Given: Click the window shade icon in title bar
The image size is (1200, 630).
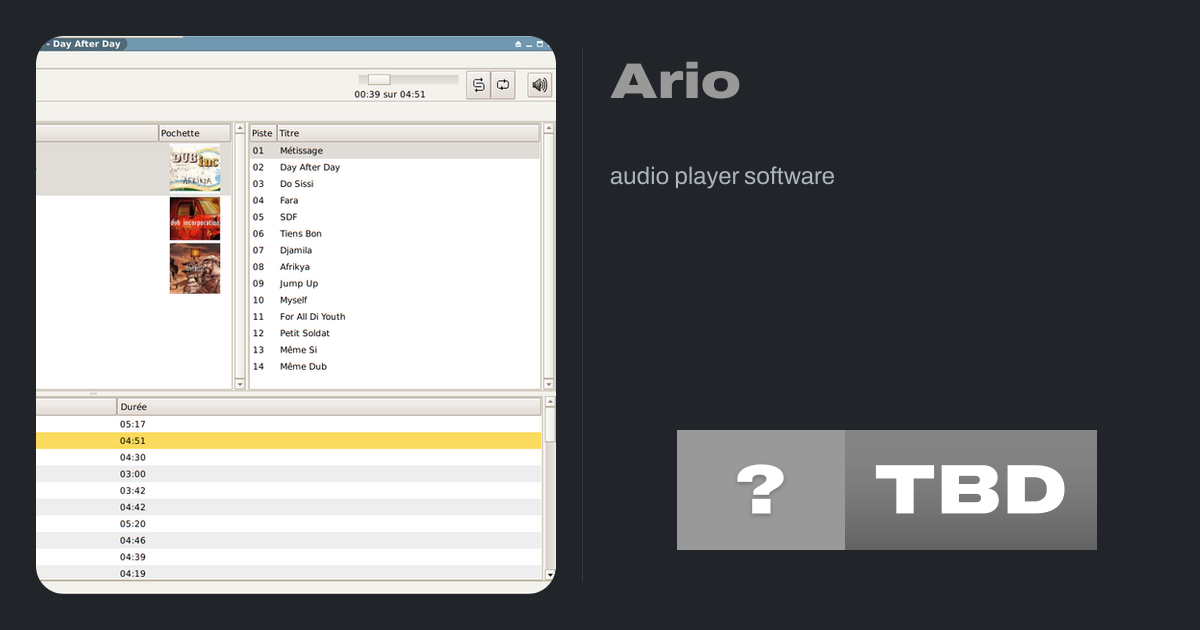Looking at the screenshot, I should click(518, 44).
